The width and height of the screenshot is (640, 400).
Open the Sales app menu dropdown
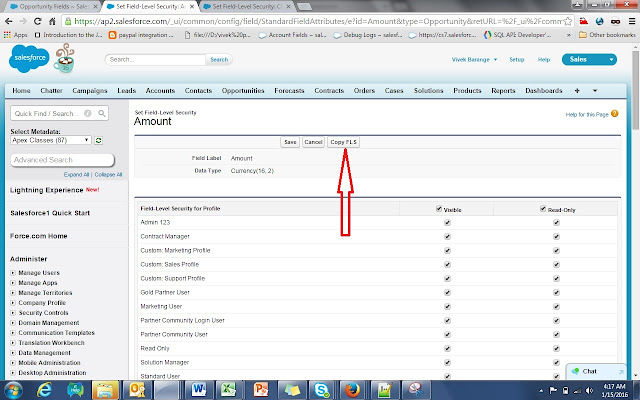[x=589, y=60]
